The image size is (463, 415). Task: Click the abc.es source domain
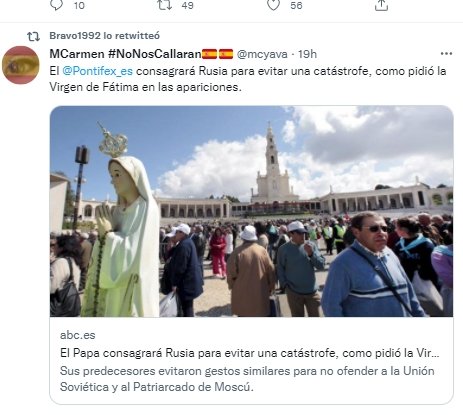(x=78, y=335)
